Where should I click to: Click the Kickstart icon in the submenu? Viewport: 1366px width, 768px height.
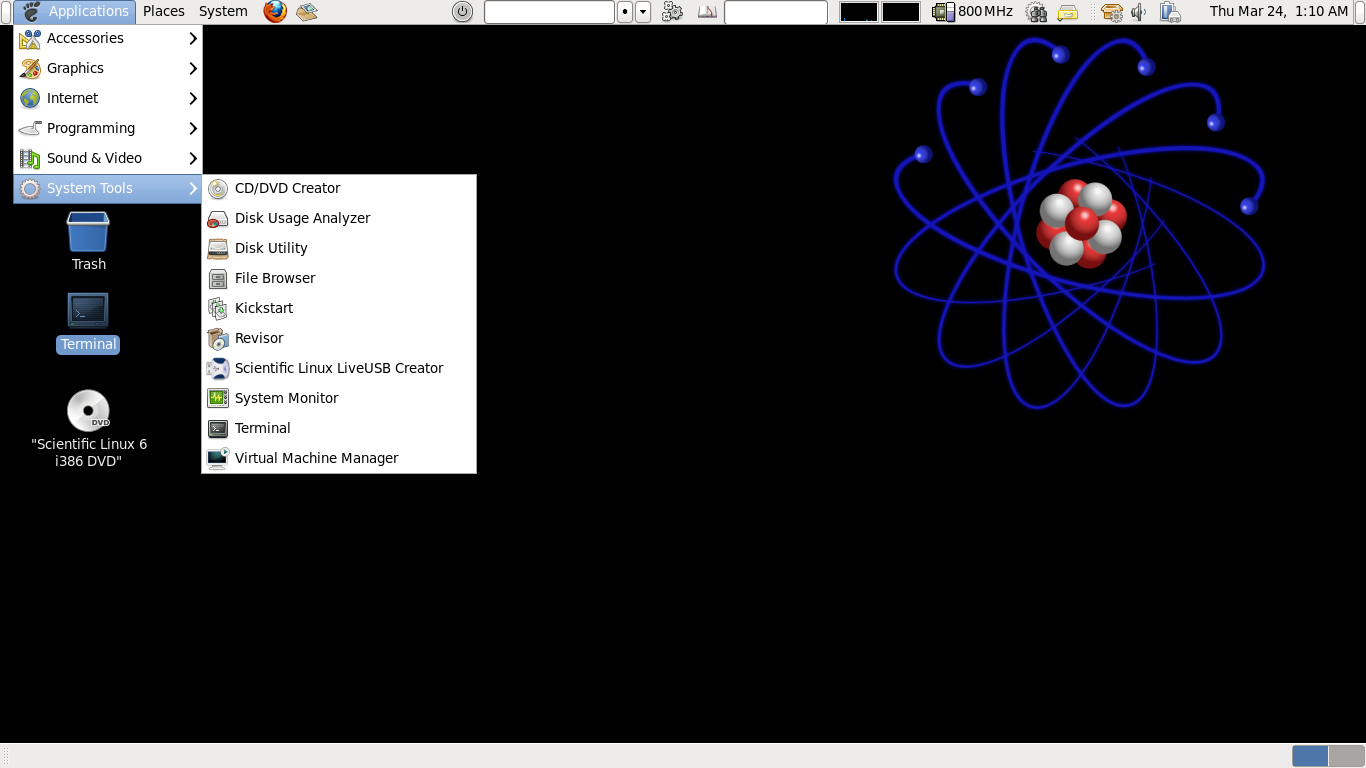pos(218,308)
